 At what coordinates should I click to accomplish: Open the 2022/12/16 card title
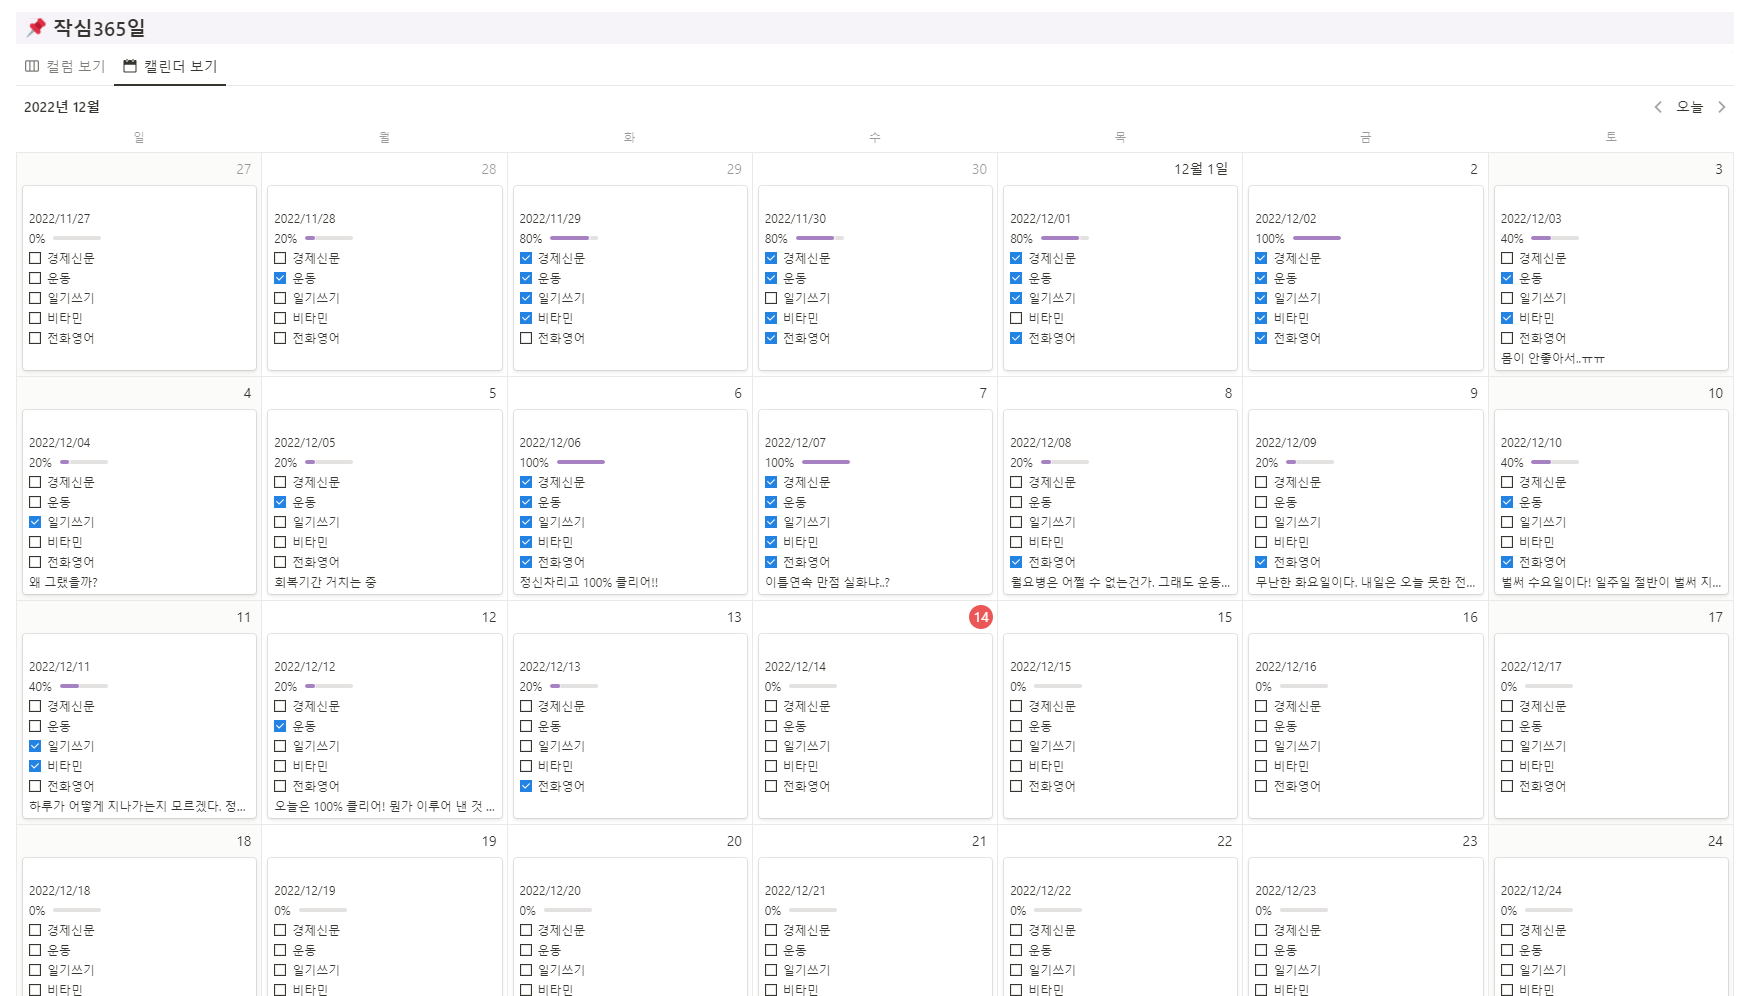pyautogui.click(x=1286, y=666)
